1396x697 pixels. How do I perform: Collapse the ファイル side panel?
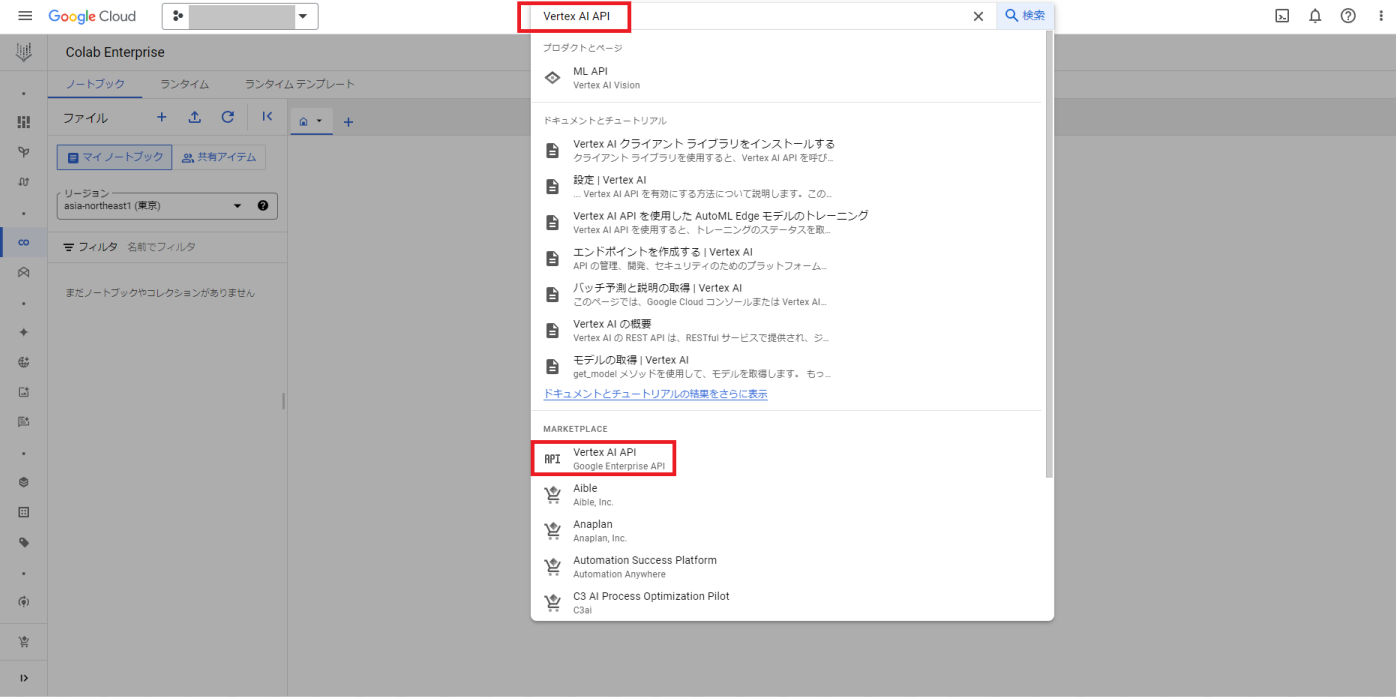267,117
